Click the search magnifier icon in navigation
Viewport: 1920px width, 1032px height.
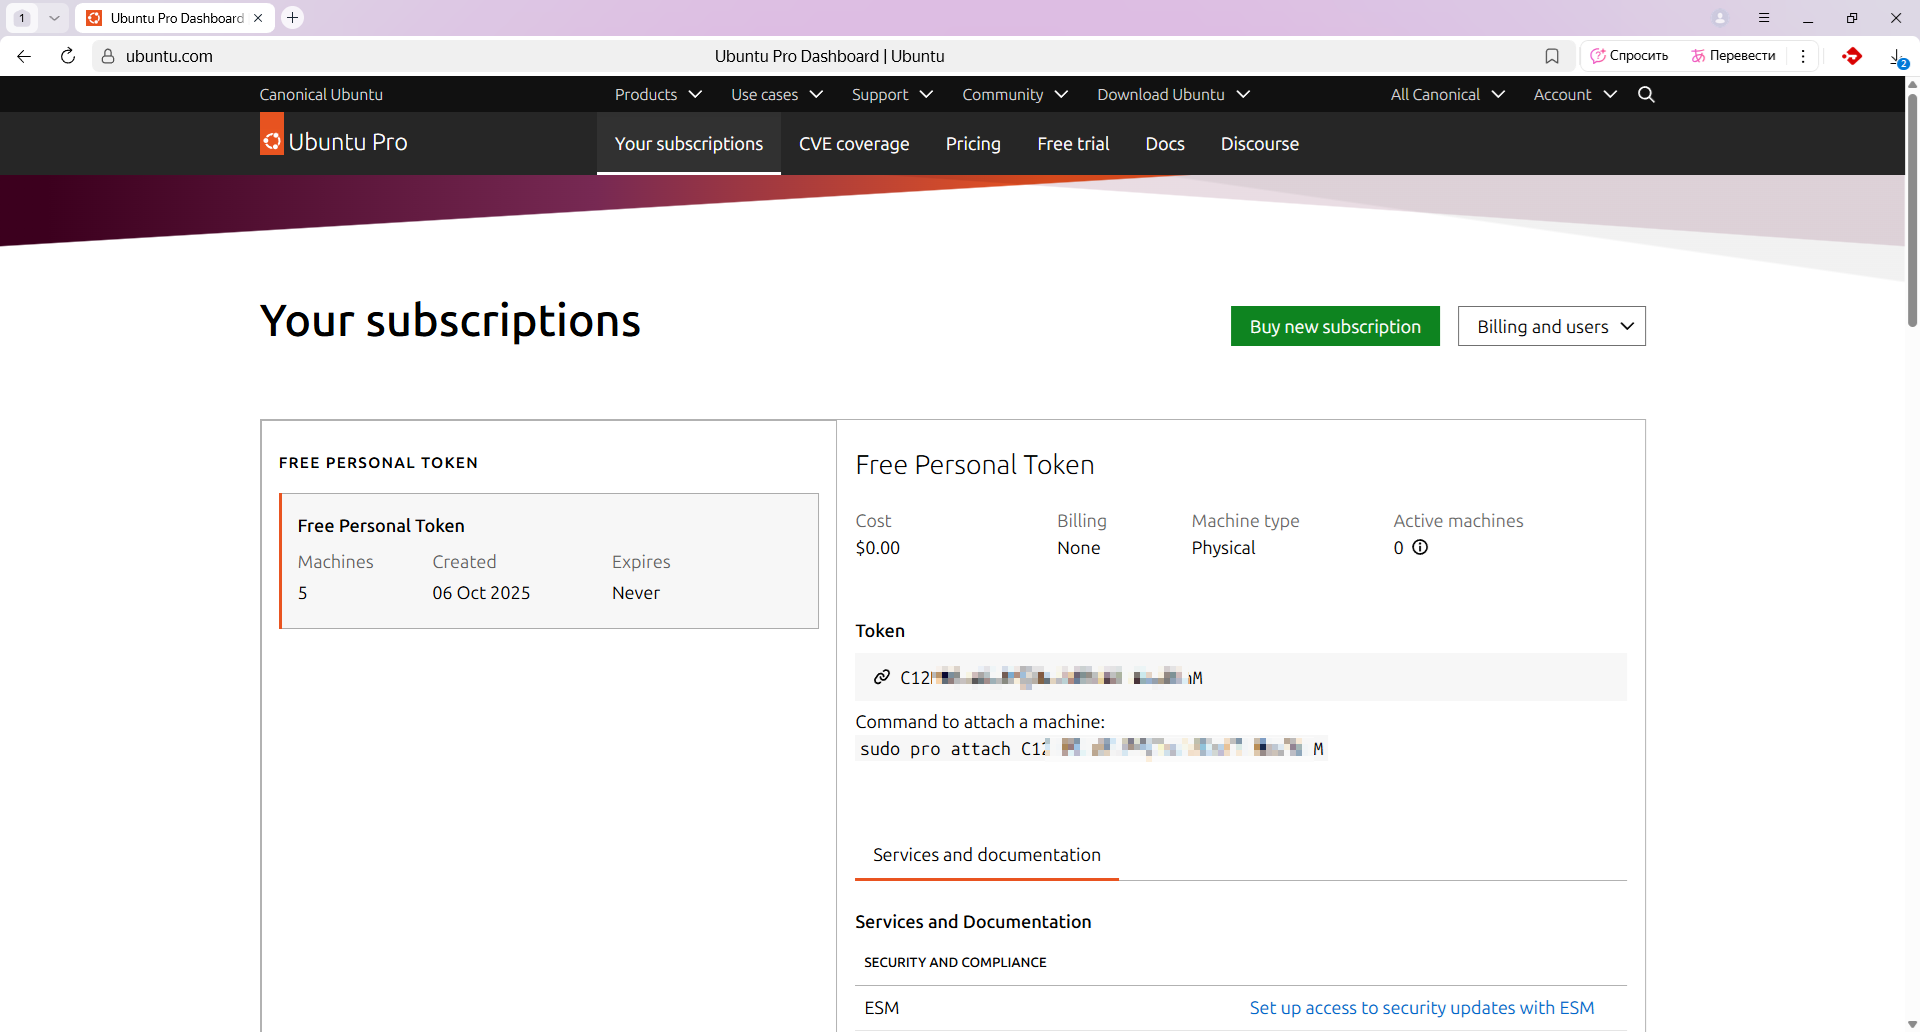(x=1646, y=94)
